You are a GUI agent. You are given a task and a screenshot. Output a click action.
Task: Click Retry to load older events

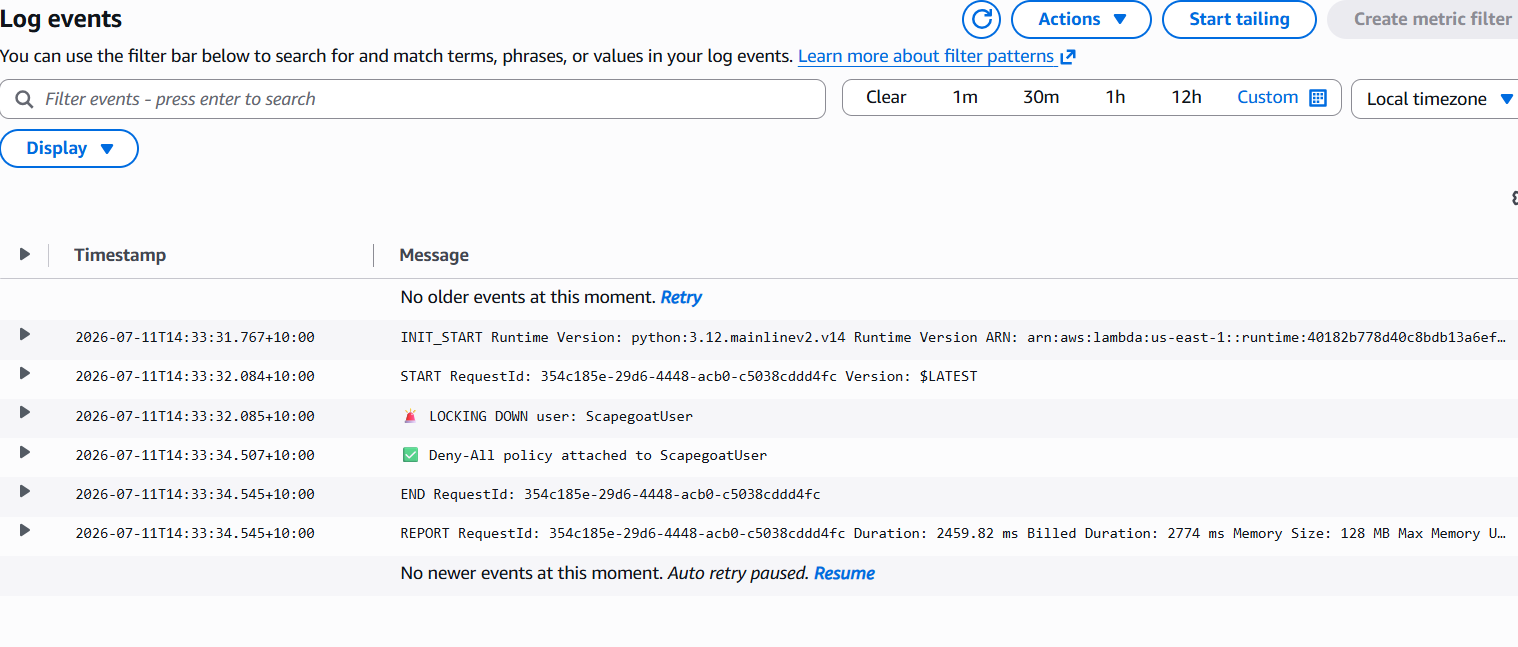pyautogui.click(x=681, y=297)
